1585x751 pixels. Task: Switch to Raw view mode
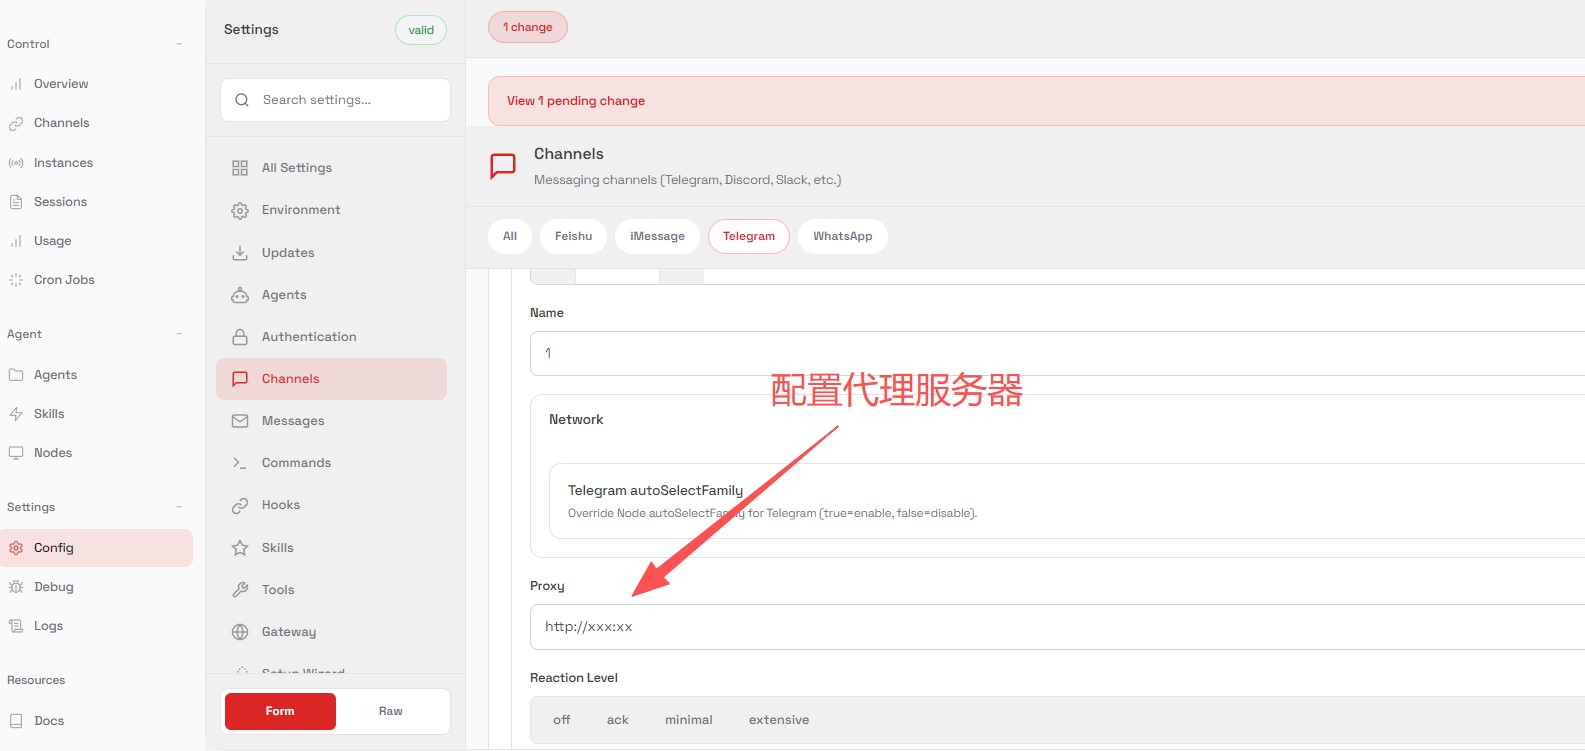pyautogui.click(x=390, y=711)
